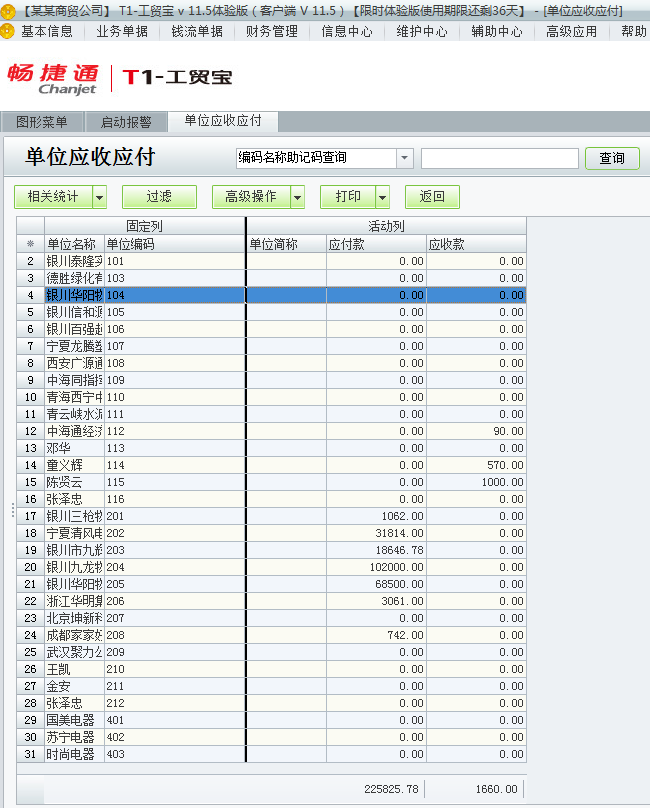
Task: Expand the 高级操作 dropdown arrow
Action: (x=297, y=197)
